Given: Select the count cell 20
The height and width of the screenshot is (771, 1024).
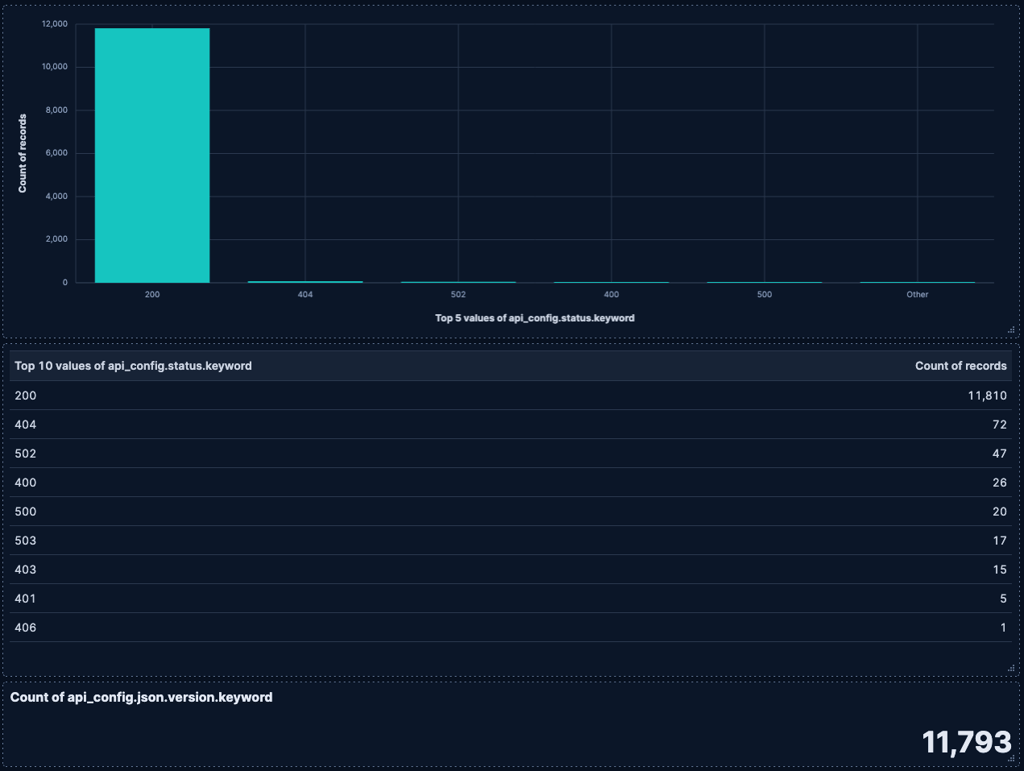Looking at the screenshot, I should click(999, 511).
